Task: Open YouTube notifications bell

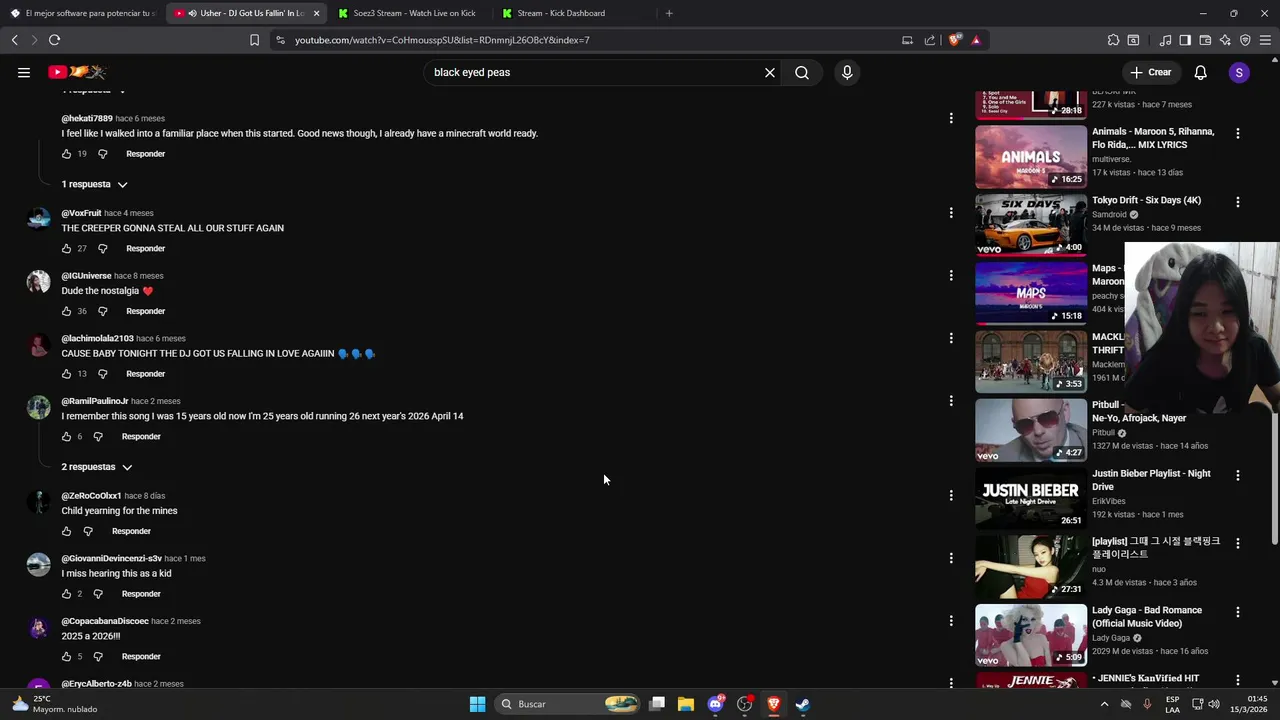Action: 1201,72
